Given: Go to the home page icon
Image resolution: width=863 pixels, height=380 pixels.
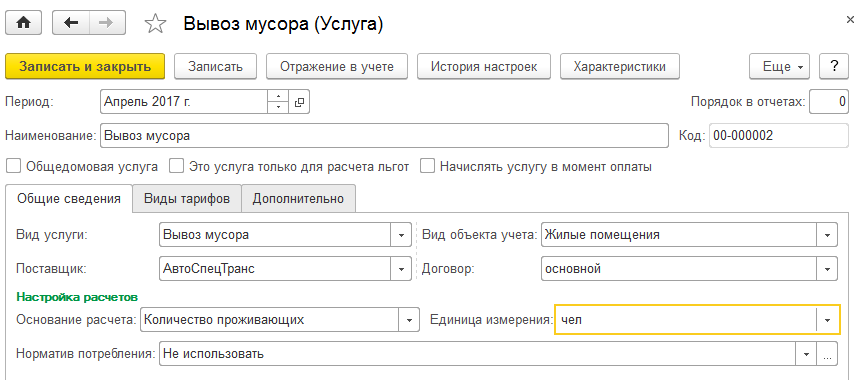Looking at the screenshot, I should [23, 23].
